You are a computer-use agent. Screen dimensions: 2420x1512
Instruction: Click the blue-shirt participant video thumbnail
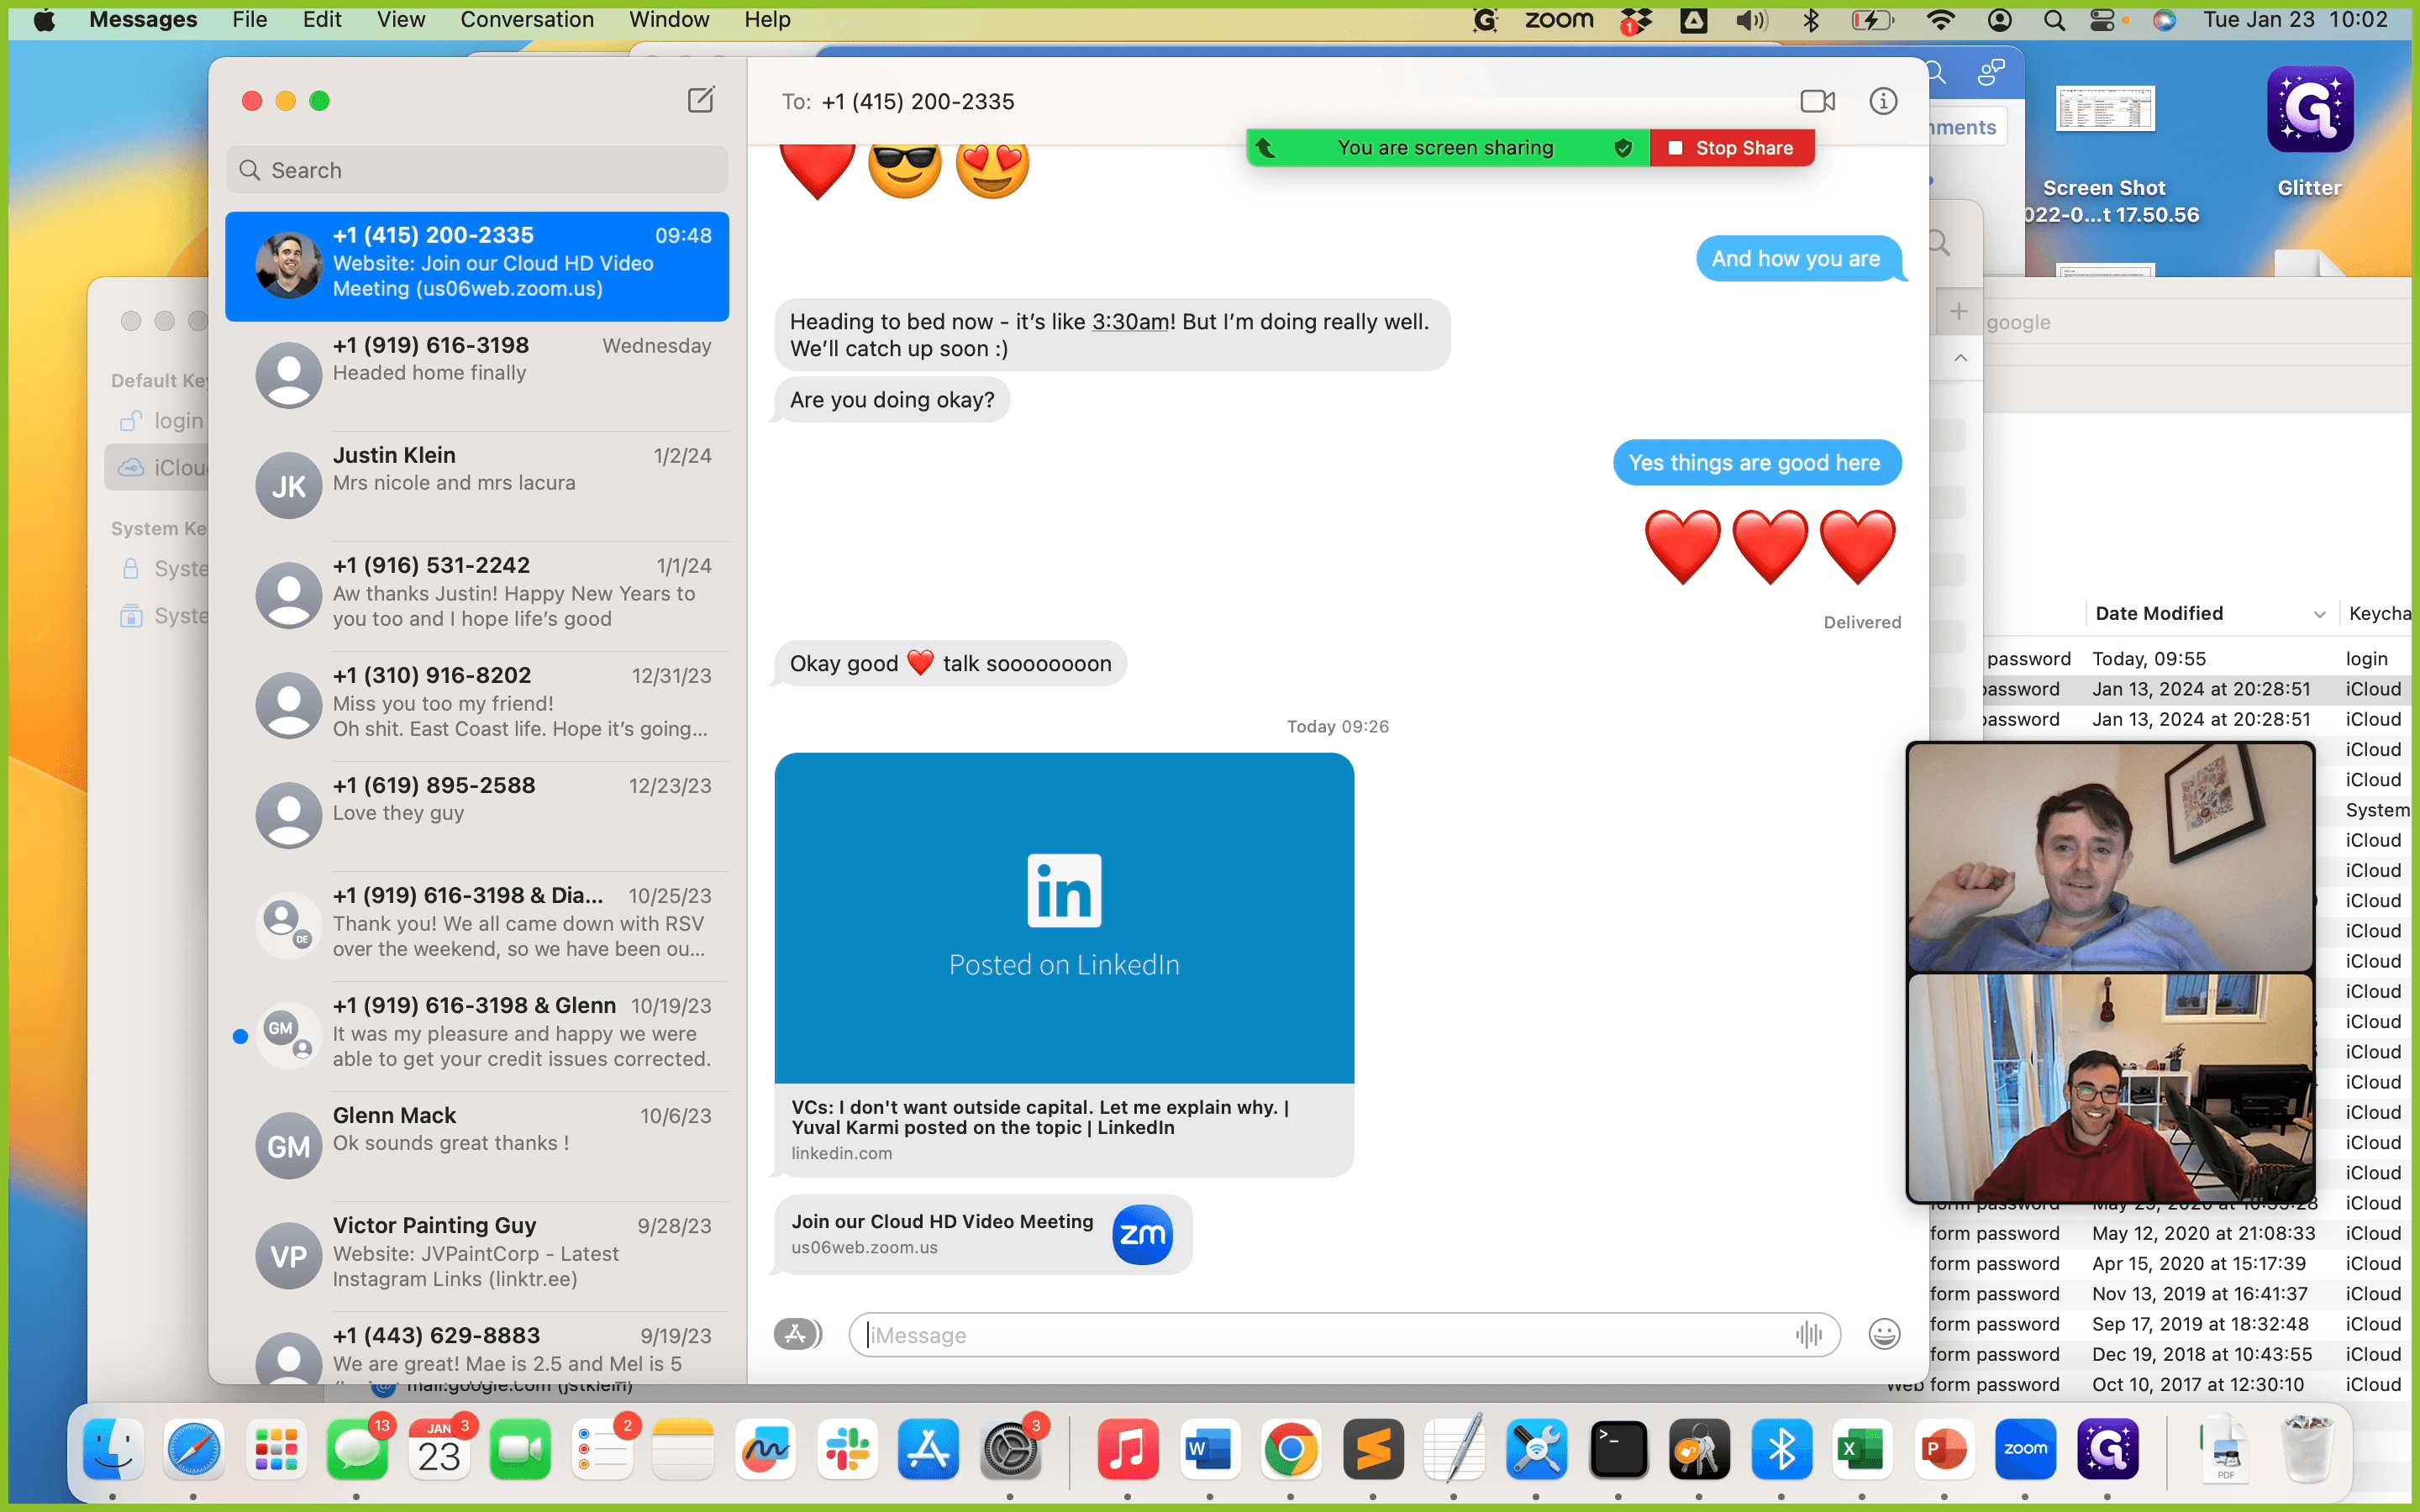pyautogui.click(x=2110, y=857)
